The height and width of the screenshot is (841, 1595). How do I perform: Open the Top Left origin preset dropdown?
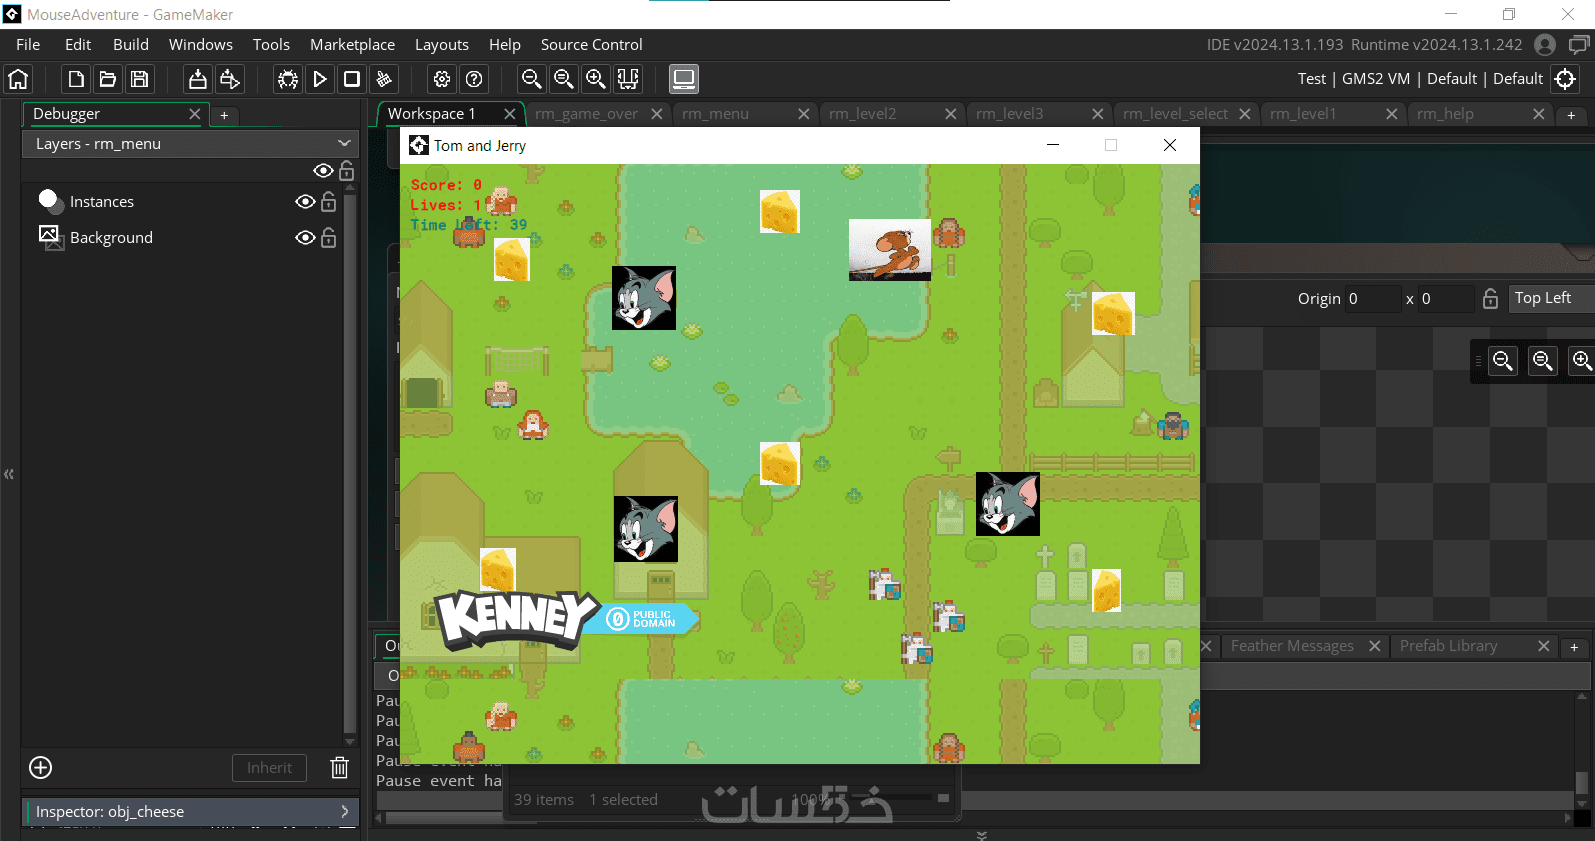coord(1552,298)
